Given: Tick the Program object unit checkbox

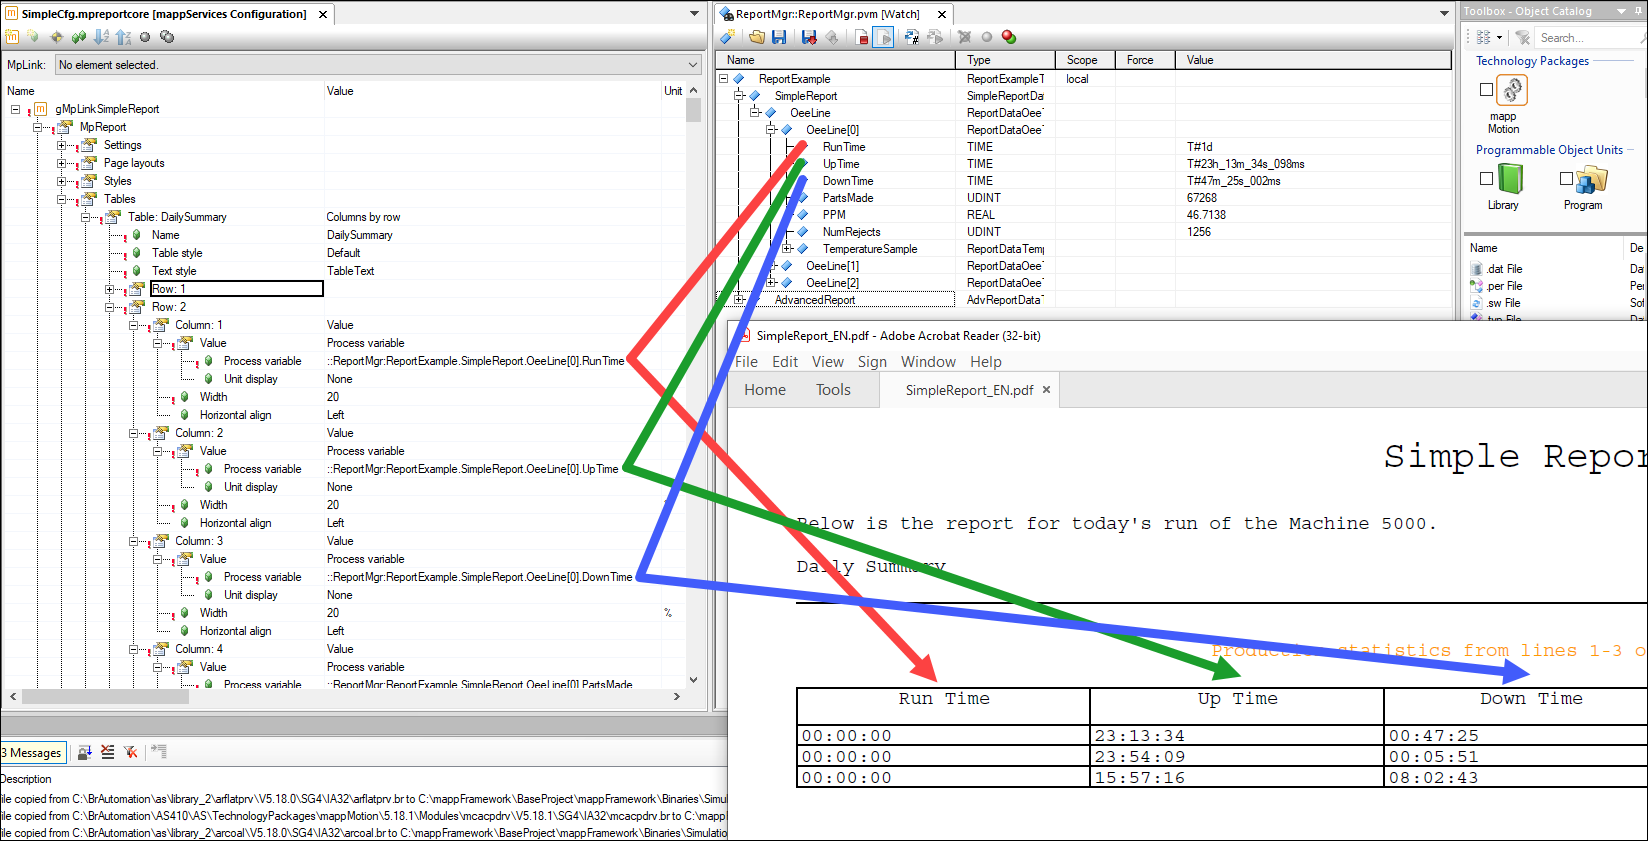Looking at the screenshot, I should pyautogui.click(x=1566, y=179).
